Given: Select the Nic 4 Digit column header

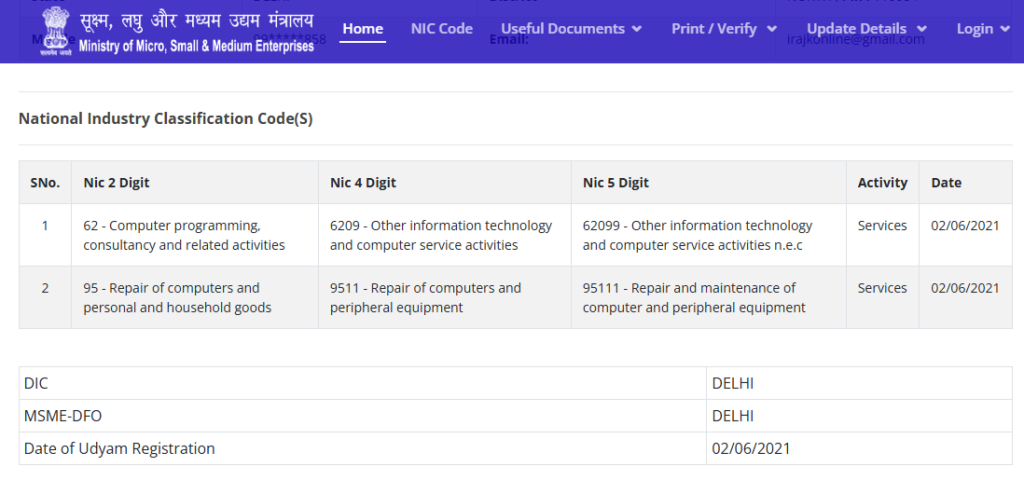Looking at the screenshot, I should (363, 183).
